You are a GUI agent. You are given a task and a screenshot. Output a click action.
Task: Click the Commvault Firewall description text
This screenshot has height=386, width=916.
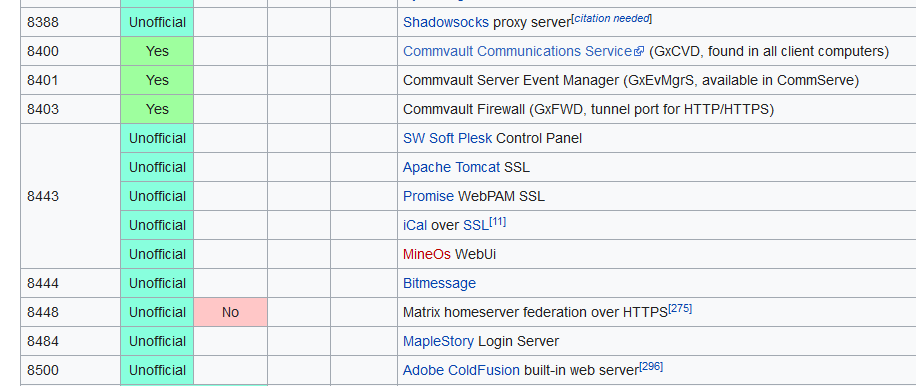click(588, 109)
